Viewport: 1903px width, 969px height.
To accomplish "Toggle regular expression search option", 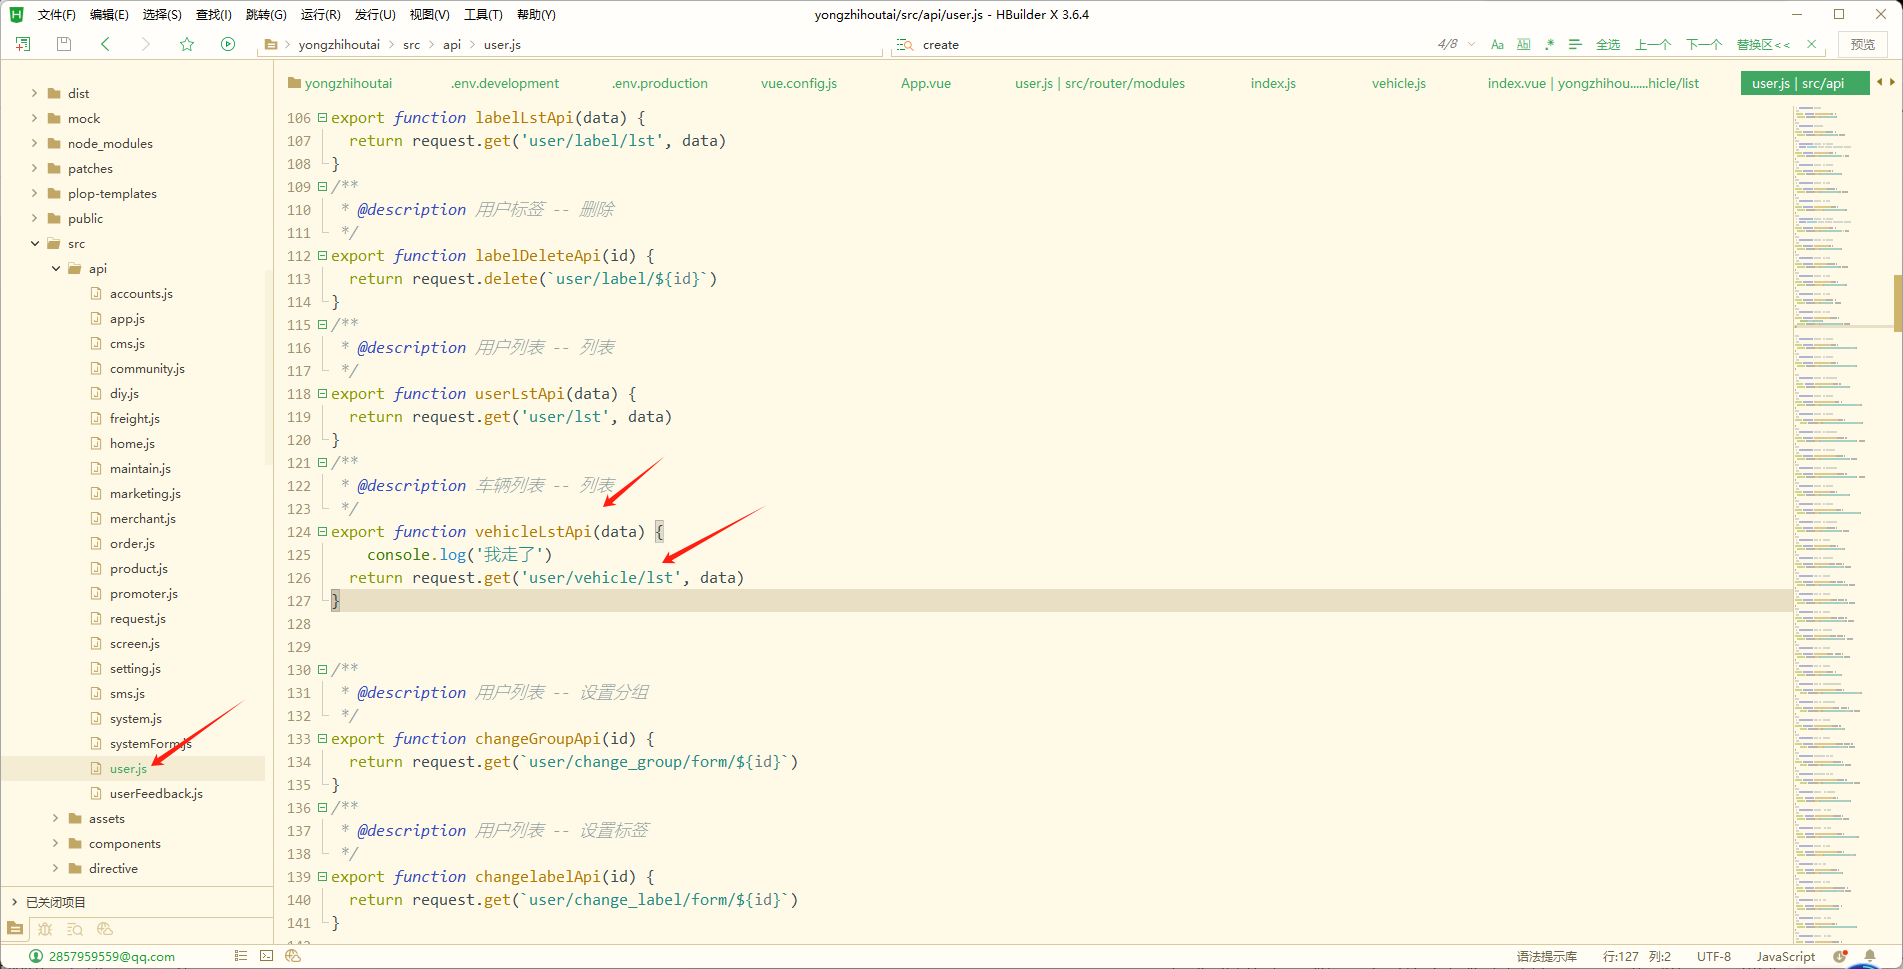I will pyautogui.click(x=1549, y=44).
